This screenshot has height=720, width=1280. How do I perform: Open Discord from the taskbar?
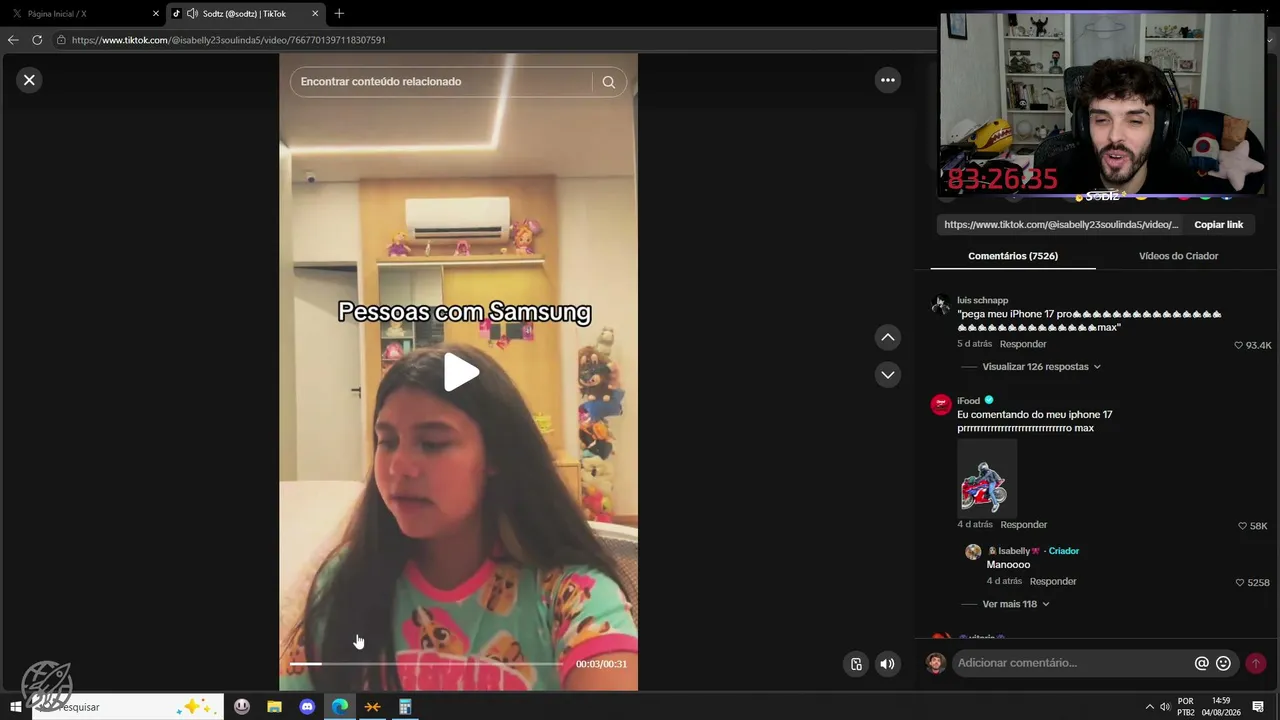[x=307, y=707]
